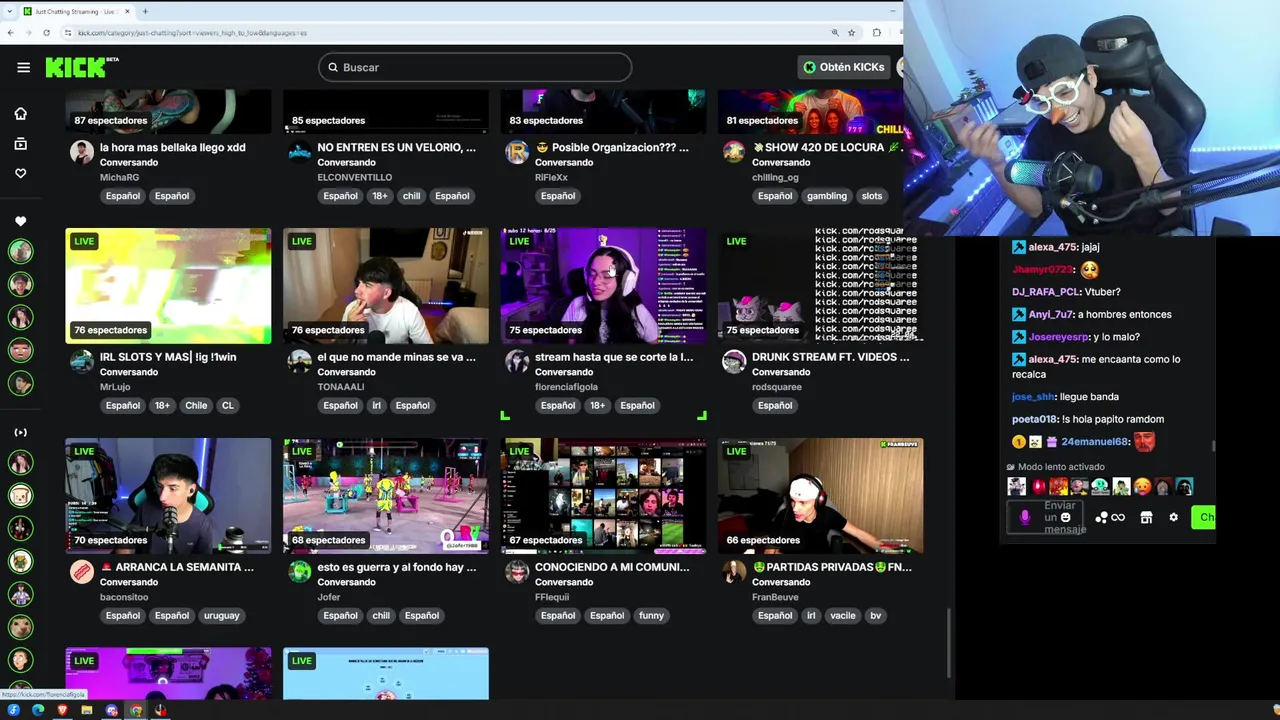Open the Following heart outline in the sidebar
The height and width of the screenshot is (720, 1280).
coord(20,173)
